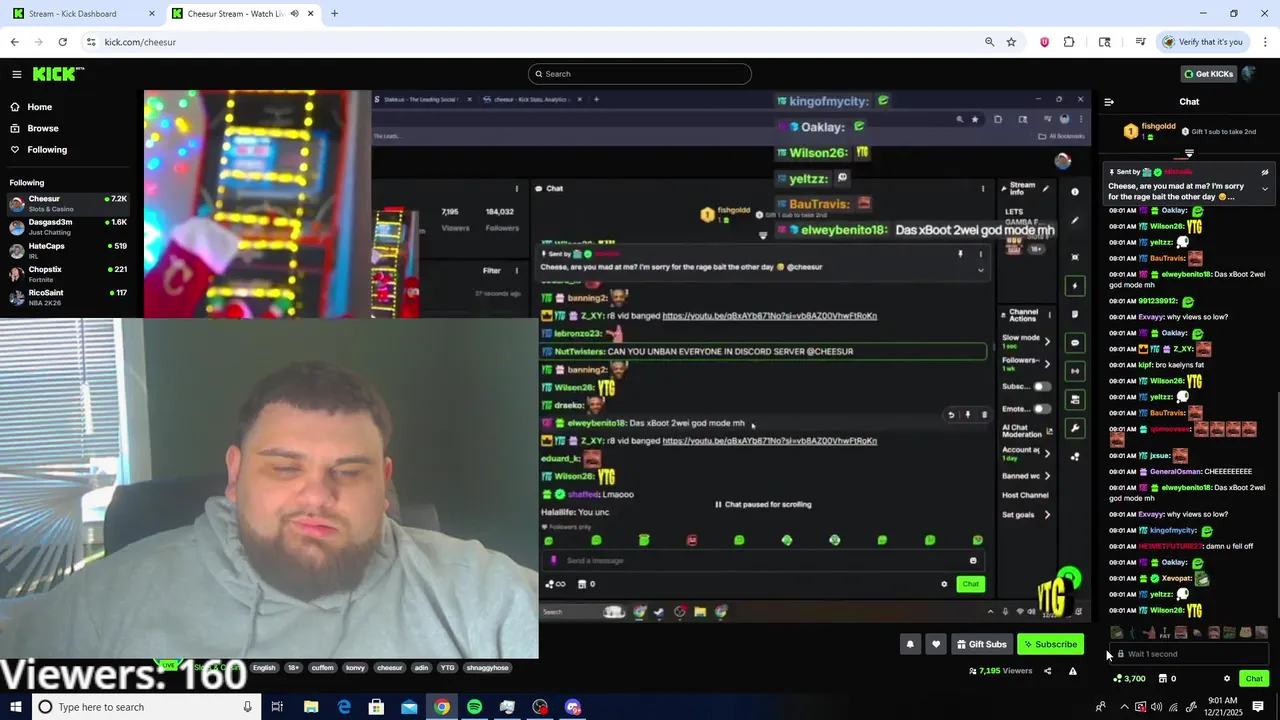Open the Chrome media control icon
The height and width of the screenshot is (720, 1280).
(x=1140, y=42)
